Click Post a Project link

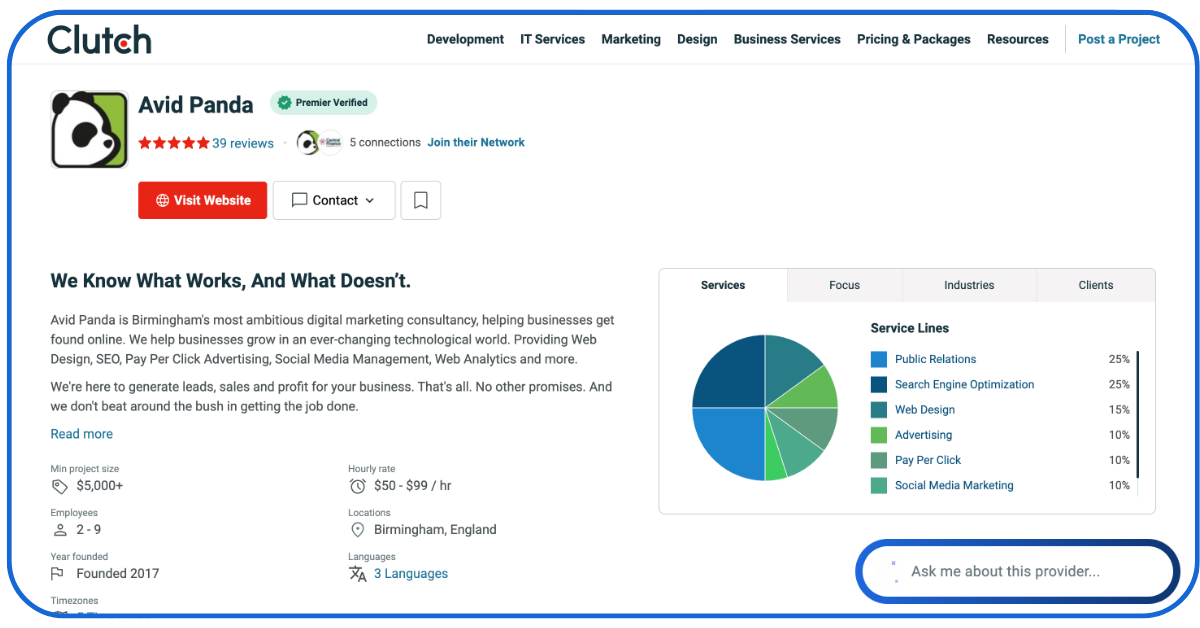(x=1119, y=39)
